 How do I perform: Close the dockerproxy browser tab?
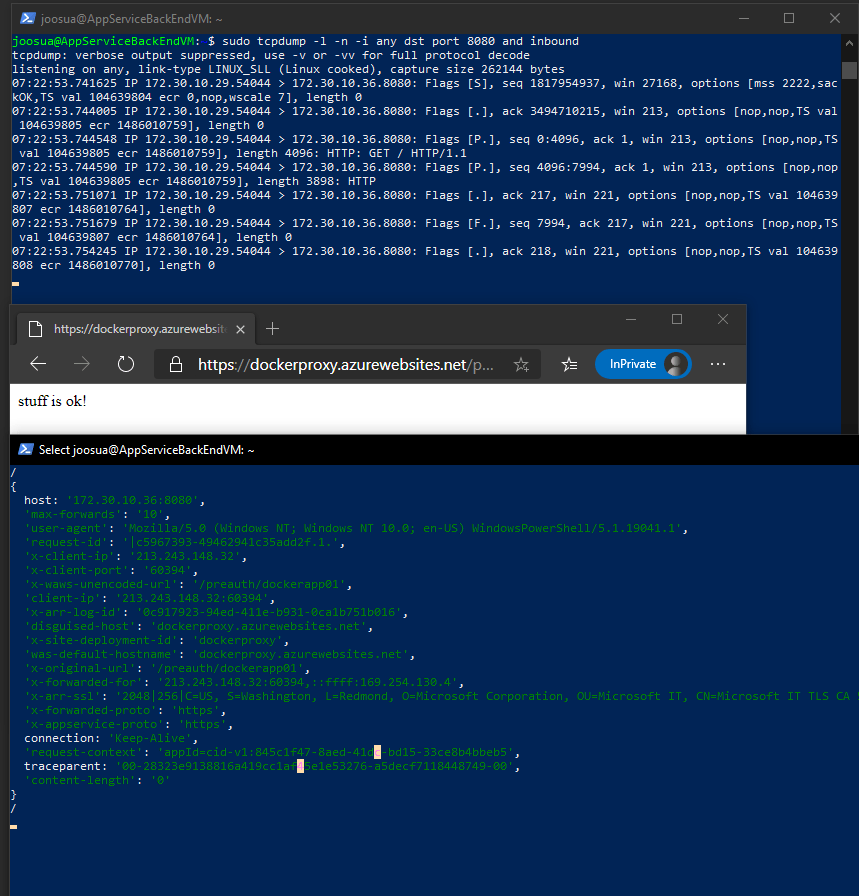[x=242, y=329]
